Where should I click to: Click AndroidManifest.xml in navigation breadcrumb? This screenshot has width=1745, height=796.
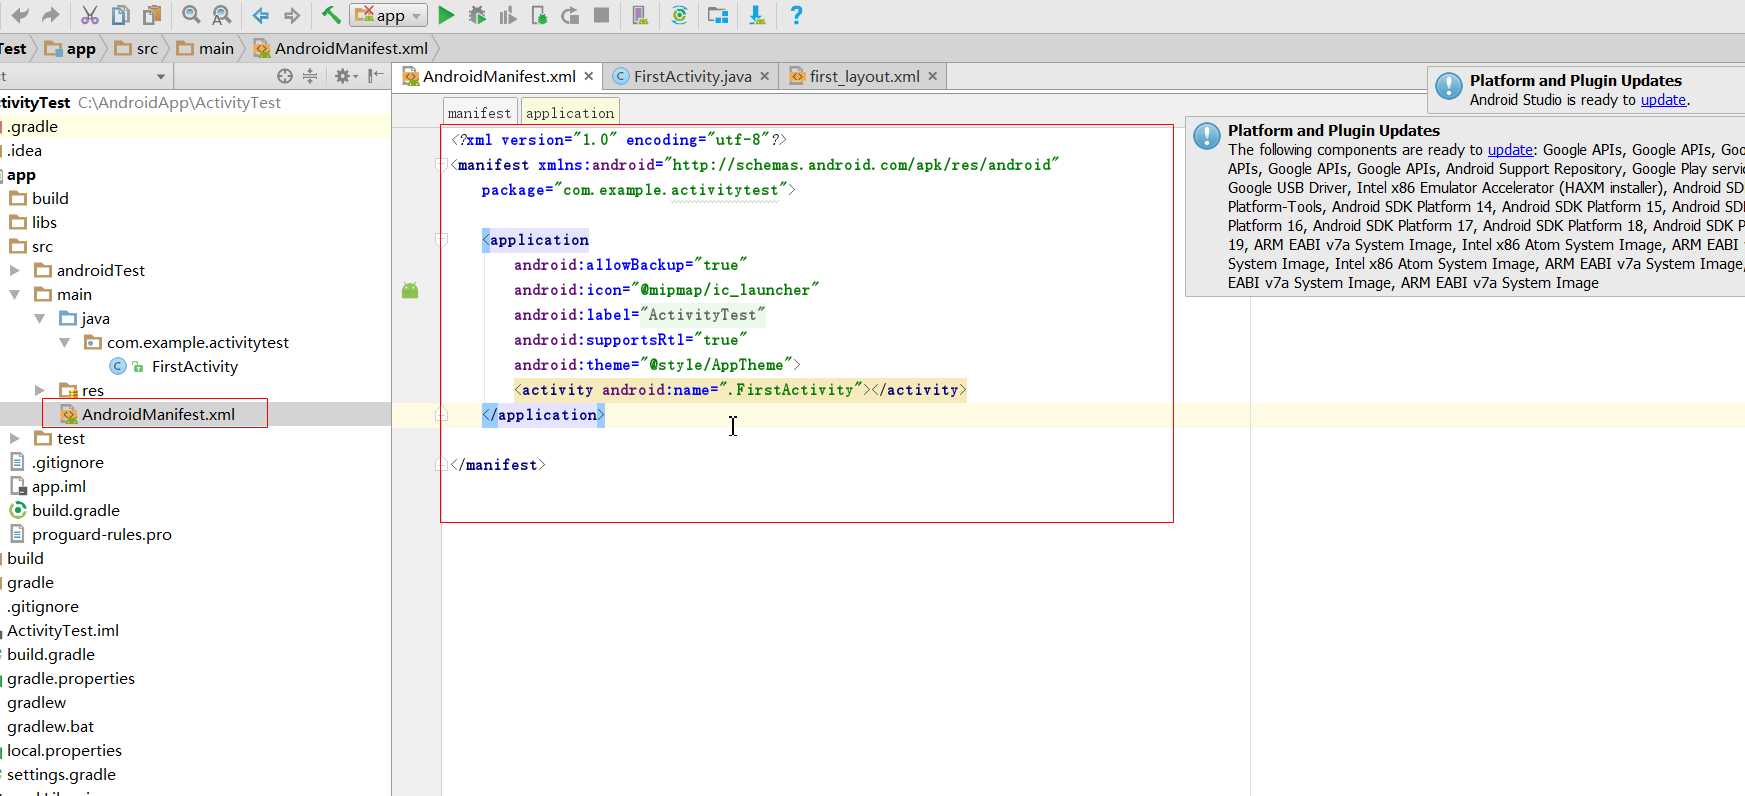point(341,48)
